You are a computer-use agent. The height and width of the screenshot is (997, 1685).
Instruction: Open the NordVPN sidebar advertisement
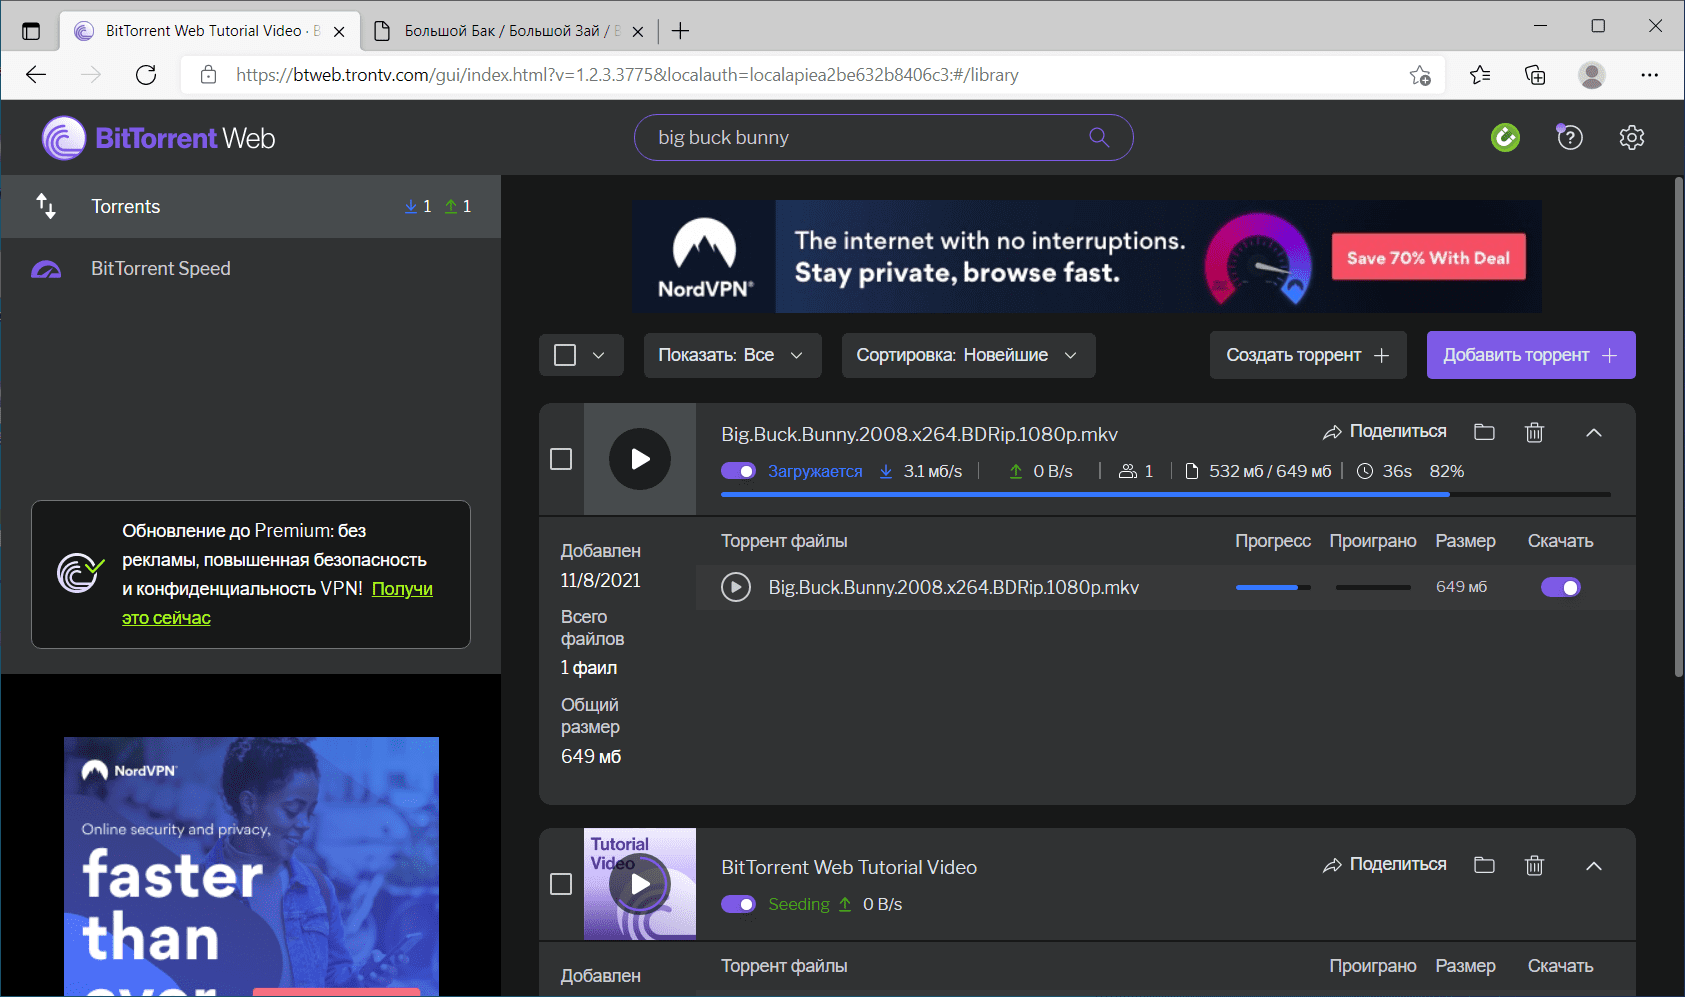click(x=251, y=866)
